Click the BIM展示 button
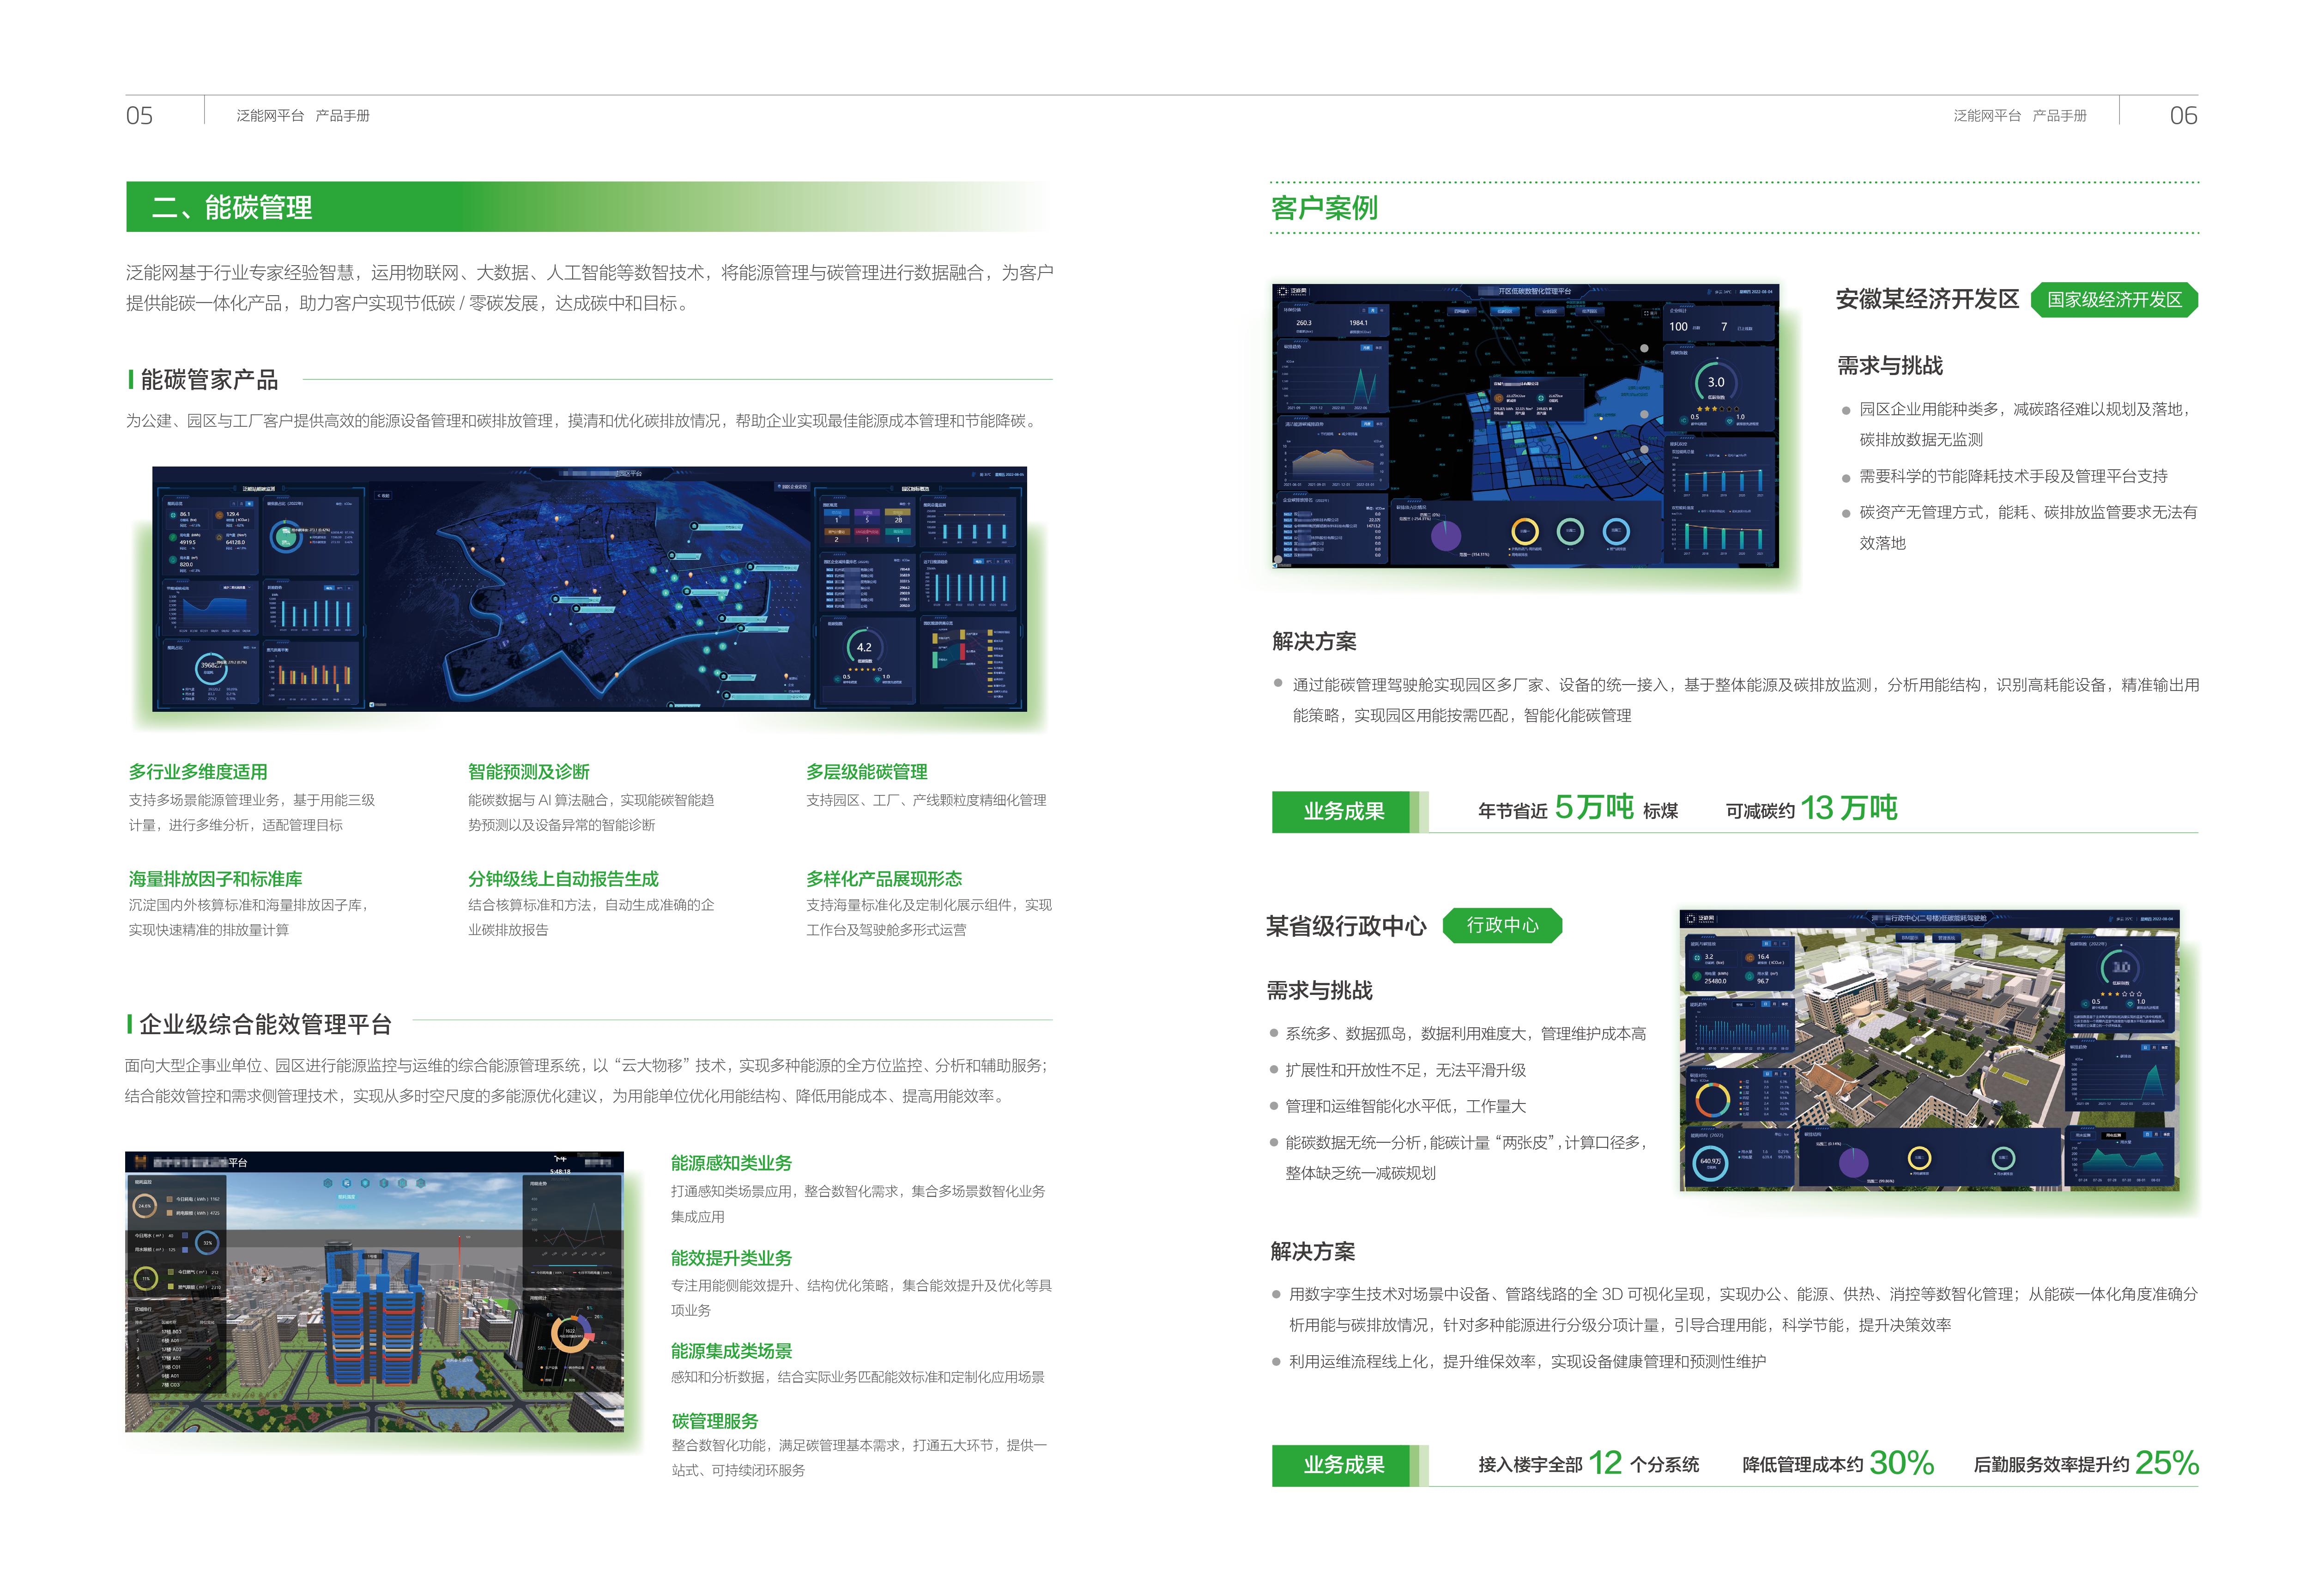This screenshot has height=1588, width=2324. 1910,938
